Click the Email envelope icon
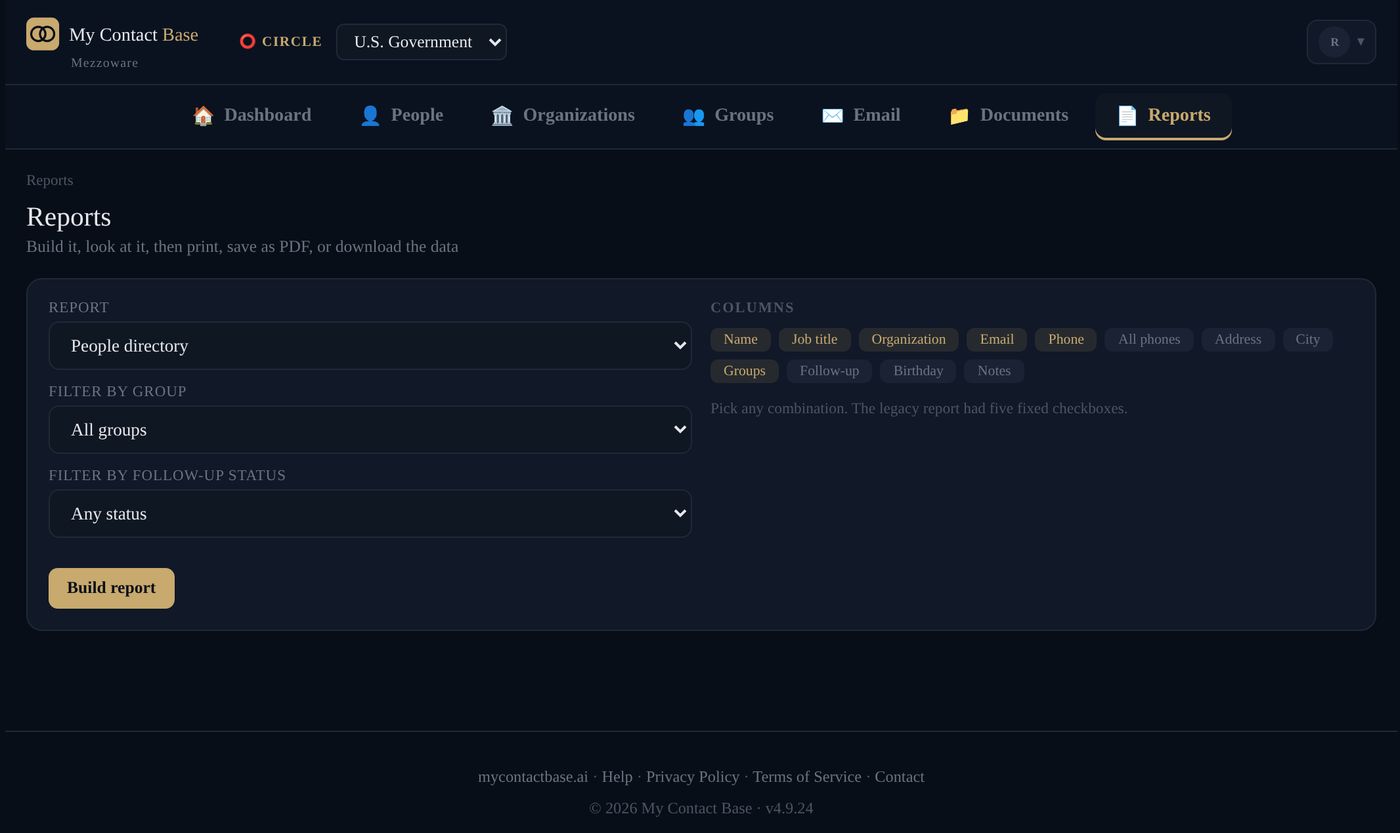The height and width of the screenshot is (833, 1400). pos(832,116)
